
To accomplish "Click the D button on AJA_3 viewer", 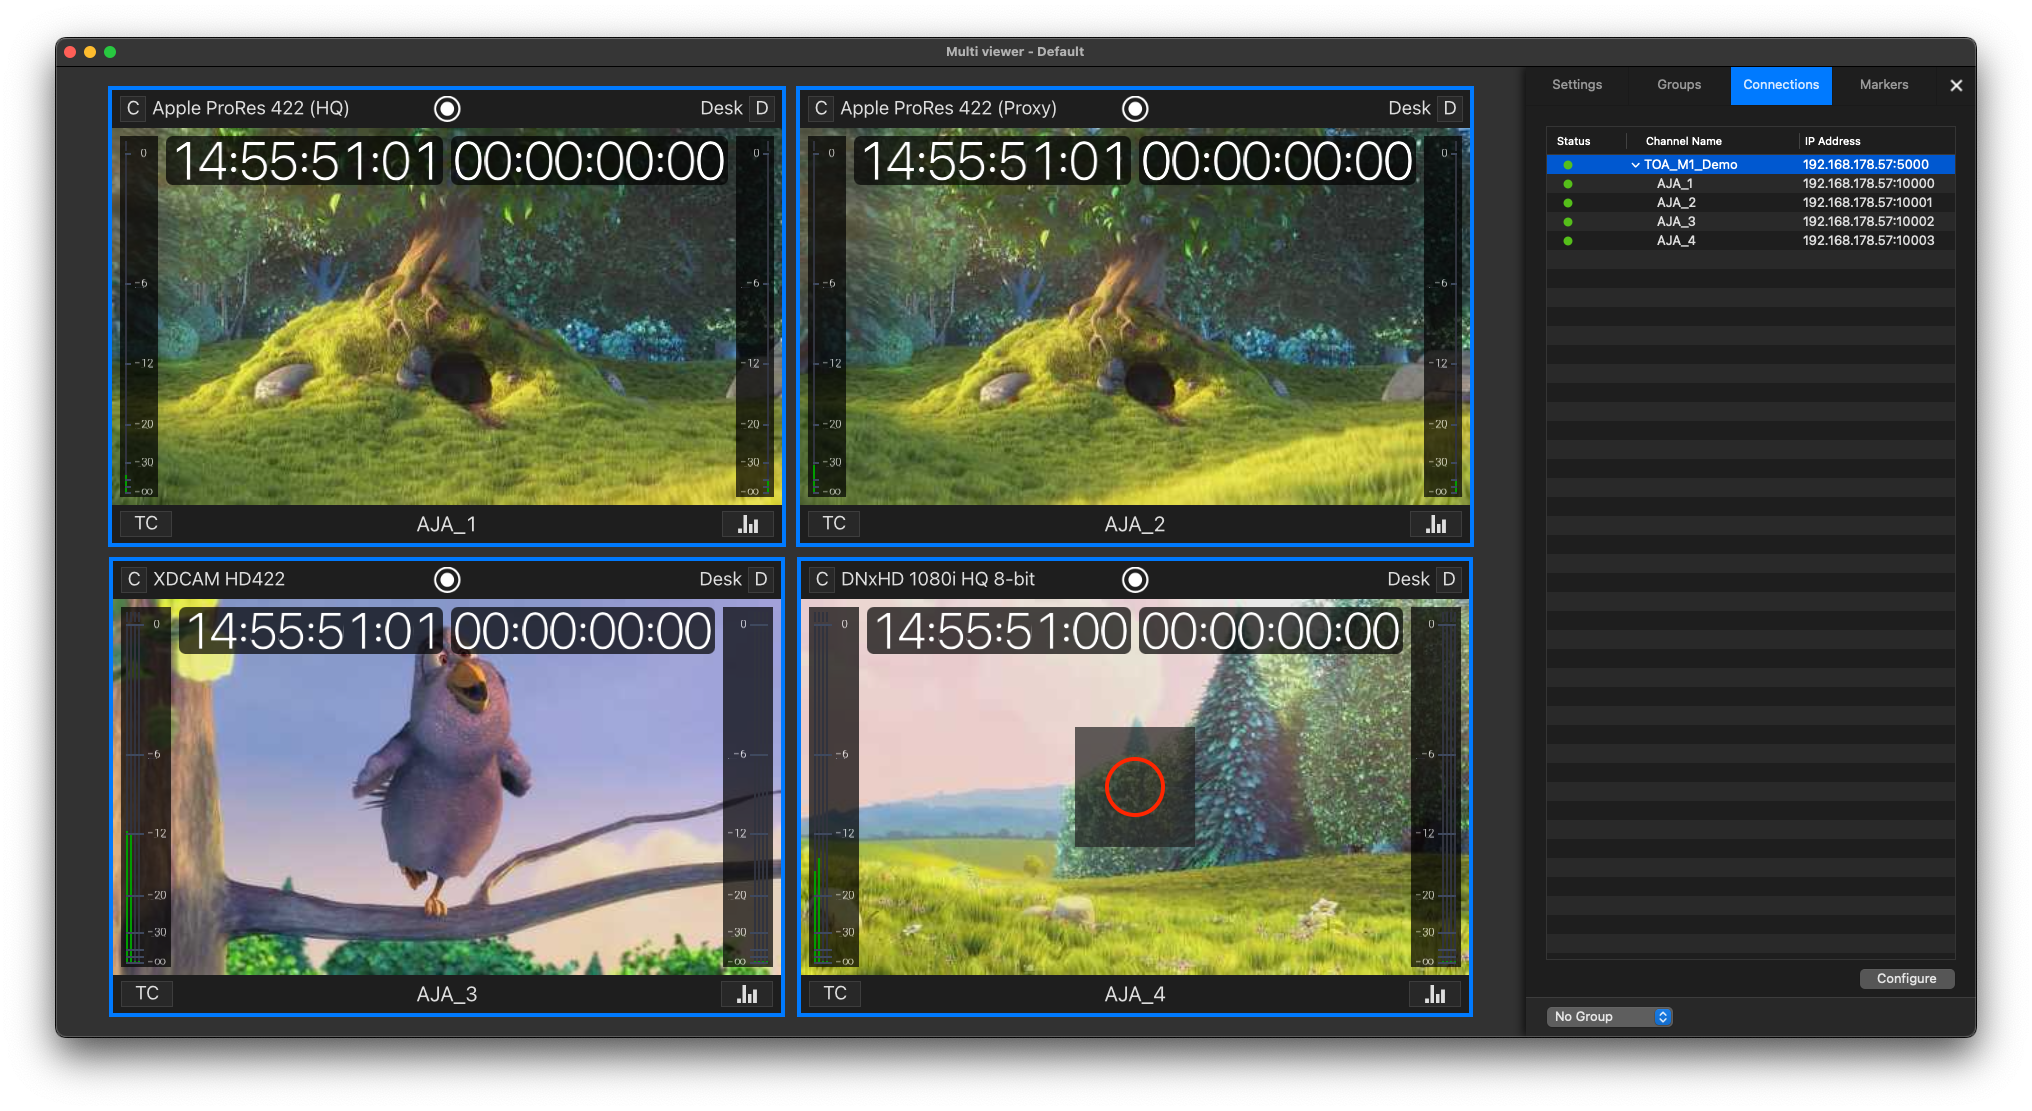I will pyautogui.click(x=761, y=579).
